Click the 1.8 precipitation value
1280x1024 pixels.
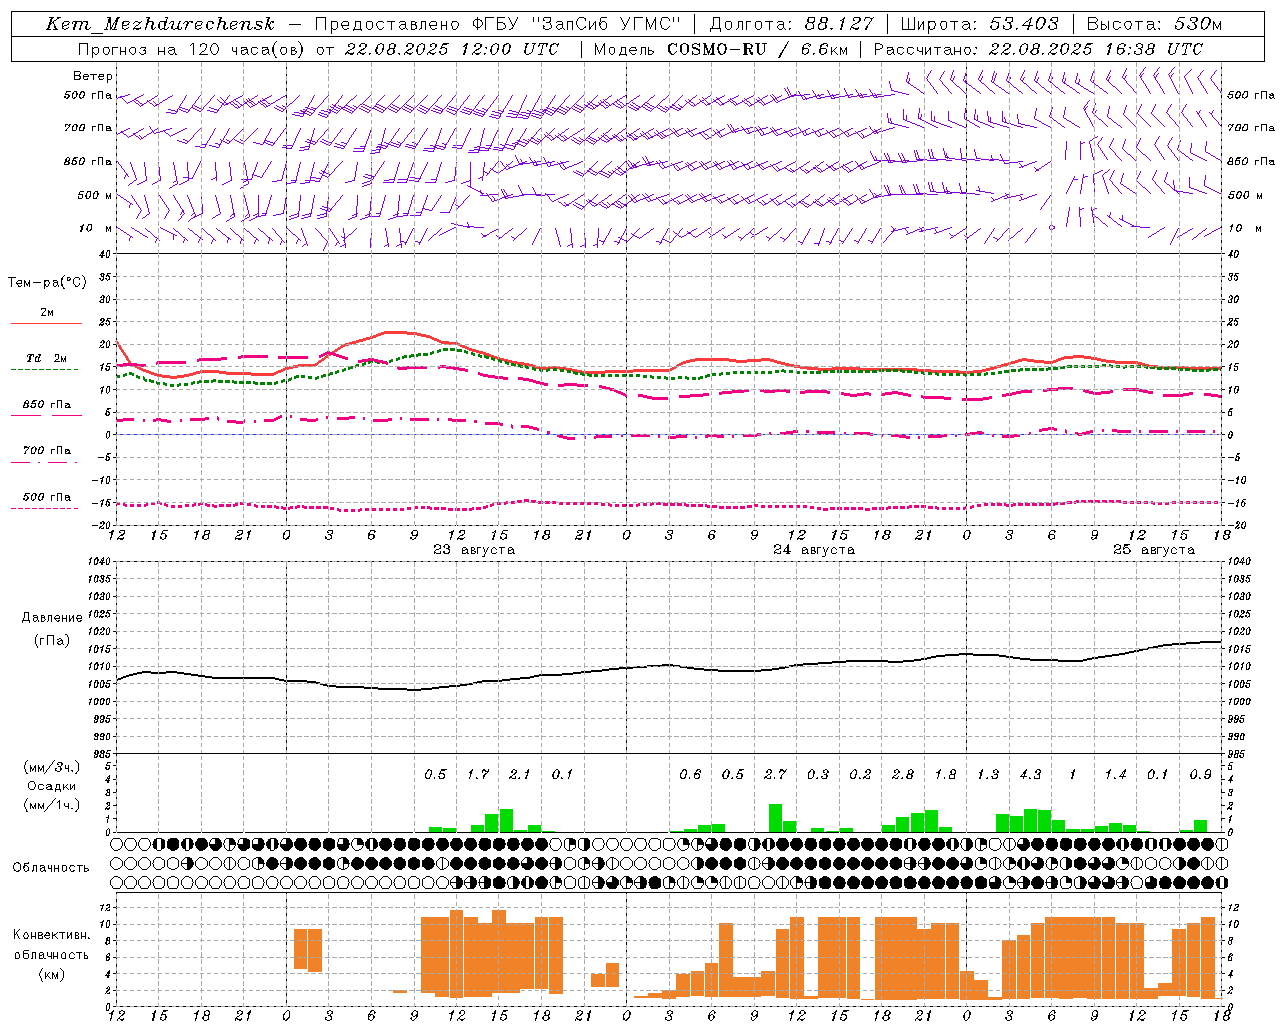tap(945, 774)
